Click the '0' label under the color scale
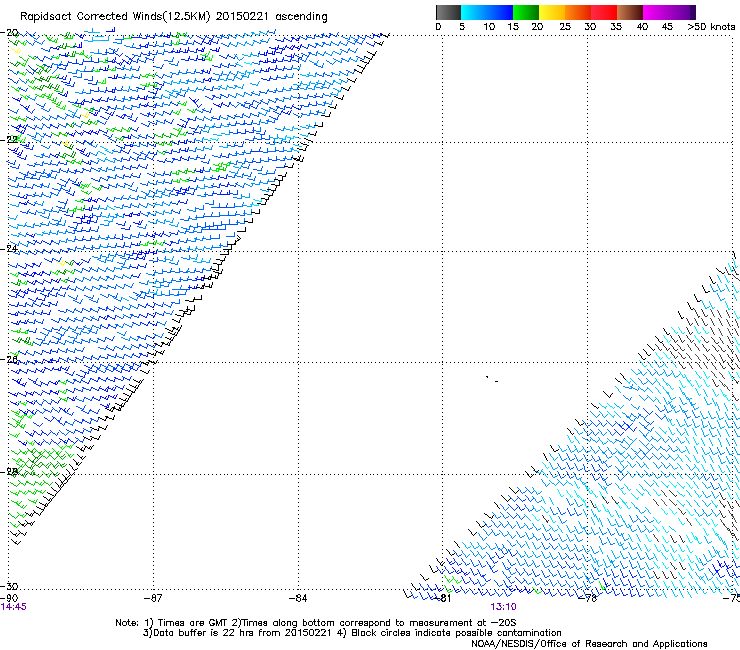 (438, 27)
